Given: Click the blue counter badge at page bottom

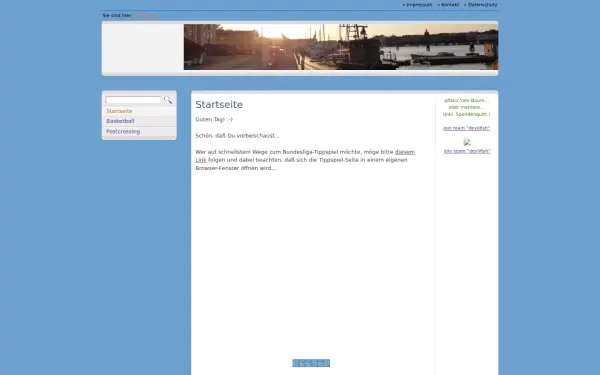Looking at the screenshot, I should click(311, 363).
